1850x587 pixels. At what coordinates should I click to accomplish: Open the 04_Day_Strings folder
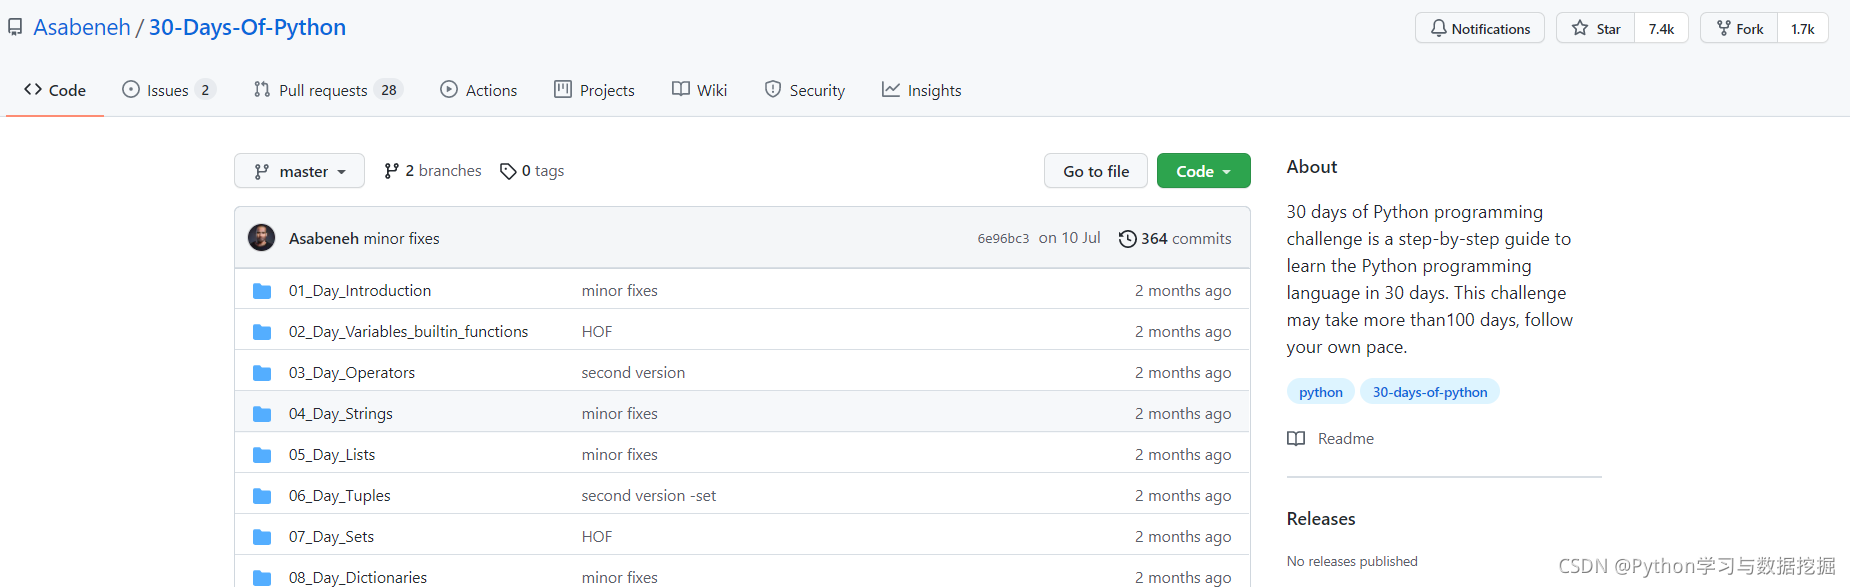tap(341, 413)
